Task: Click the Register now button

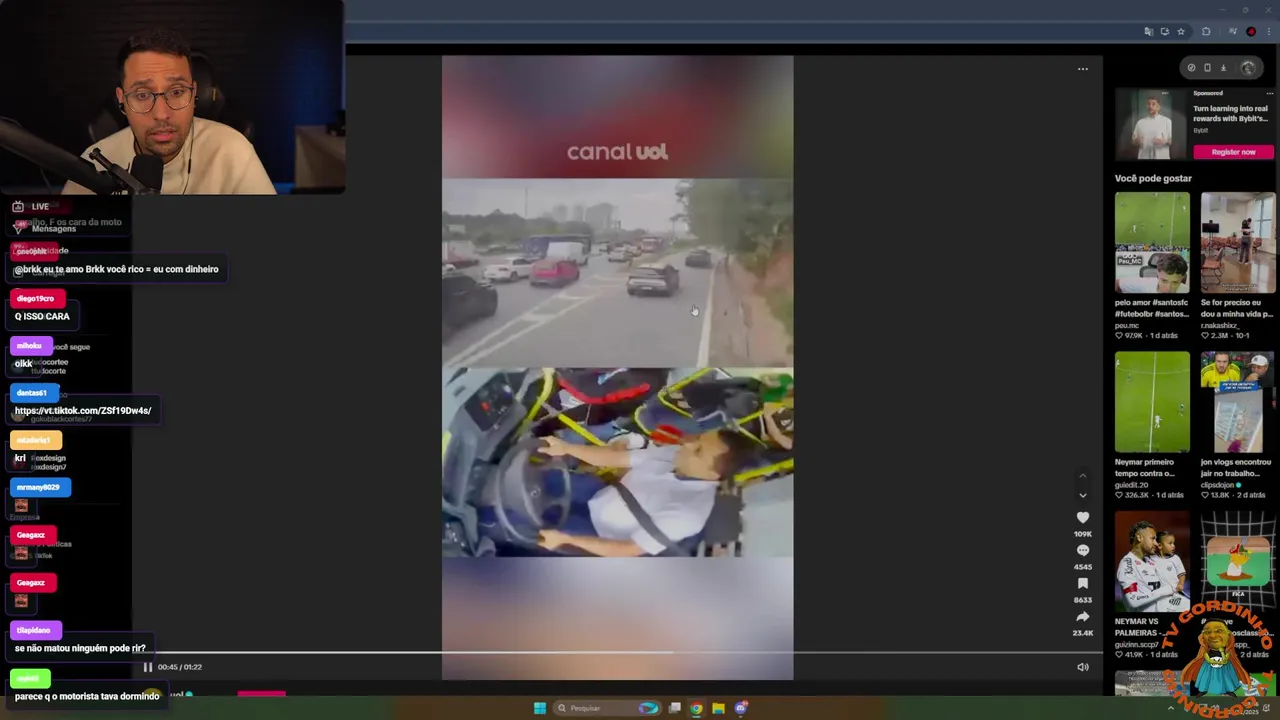Action: coord(1233,152)
